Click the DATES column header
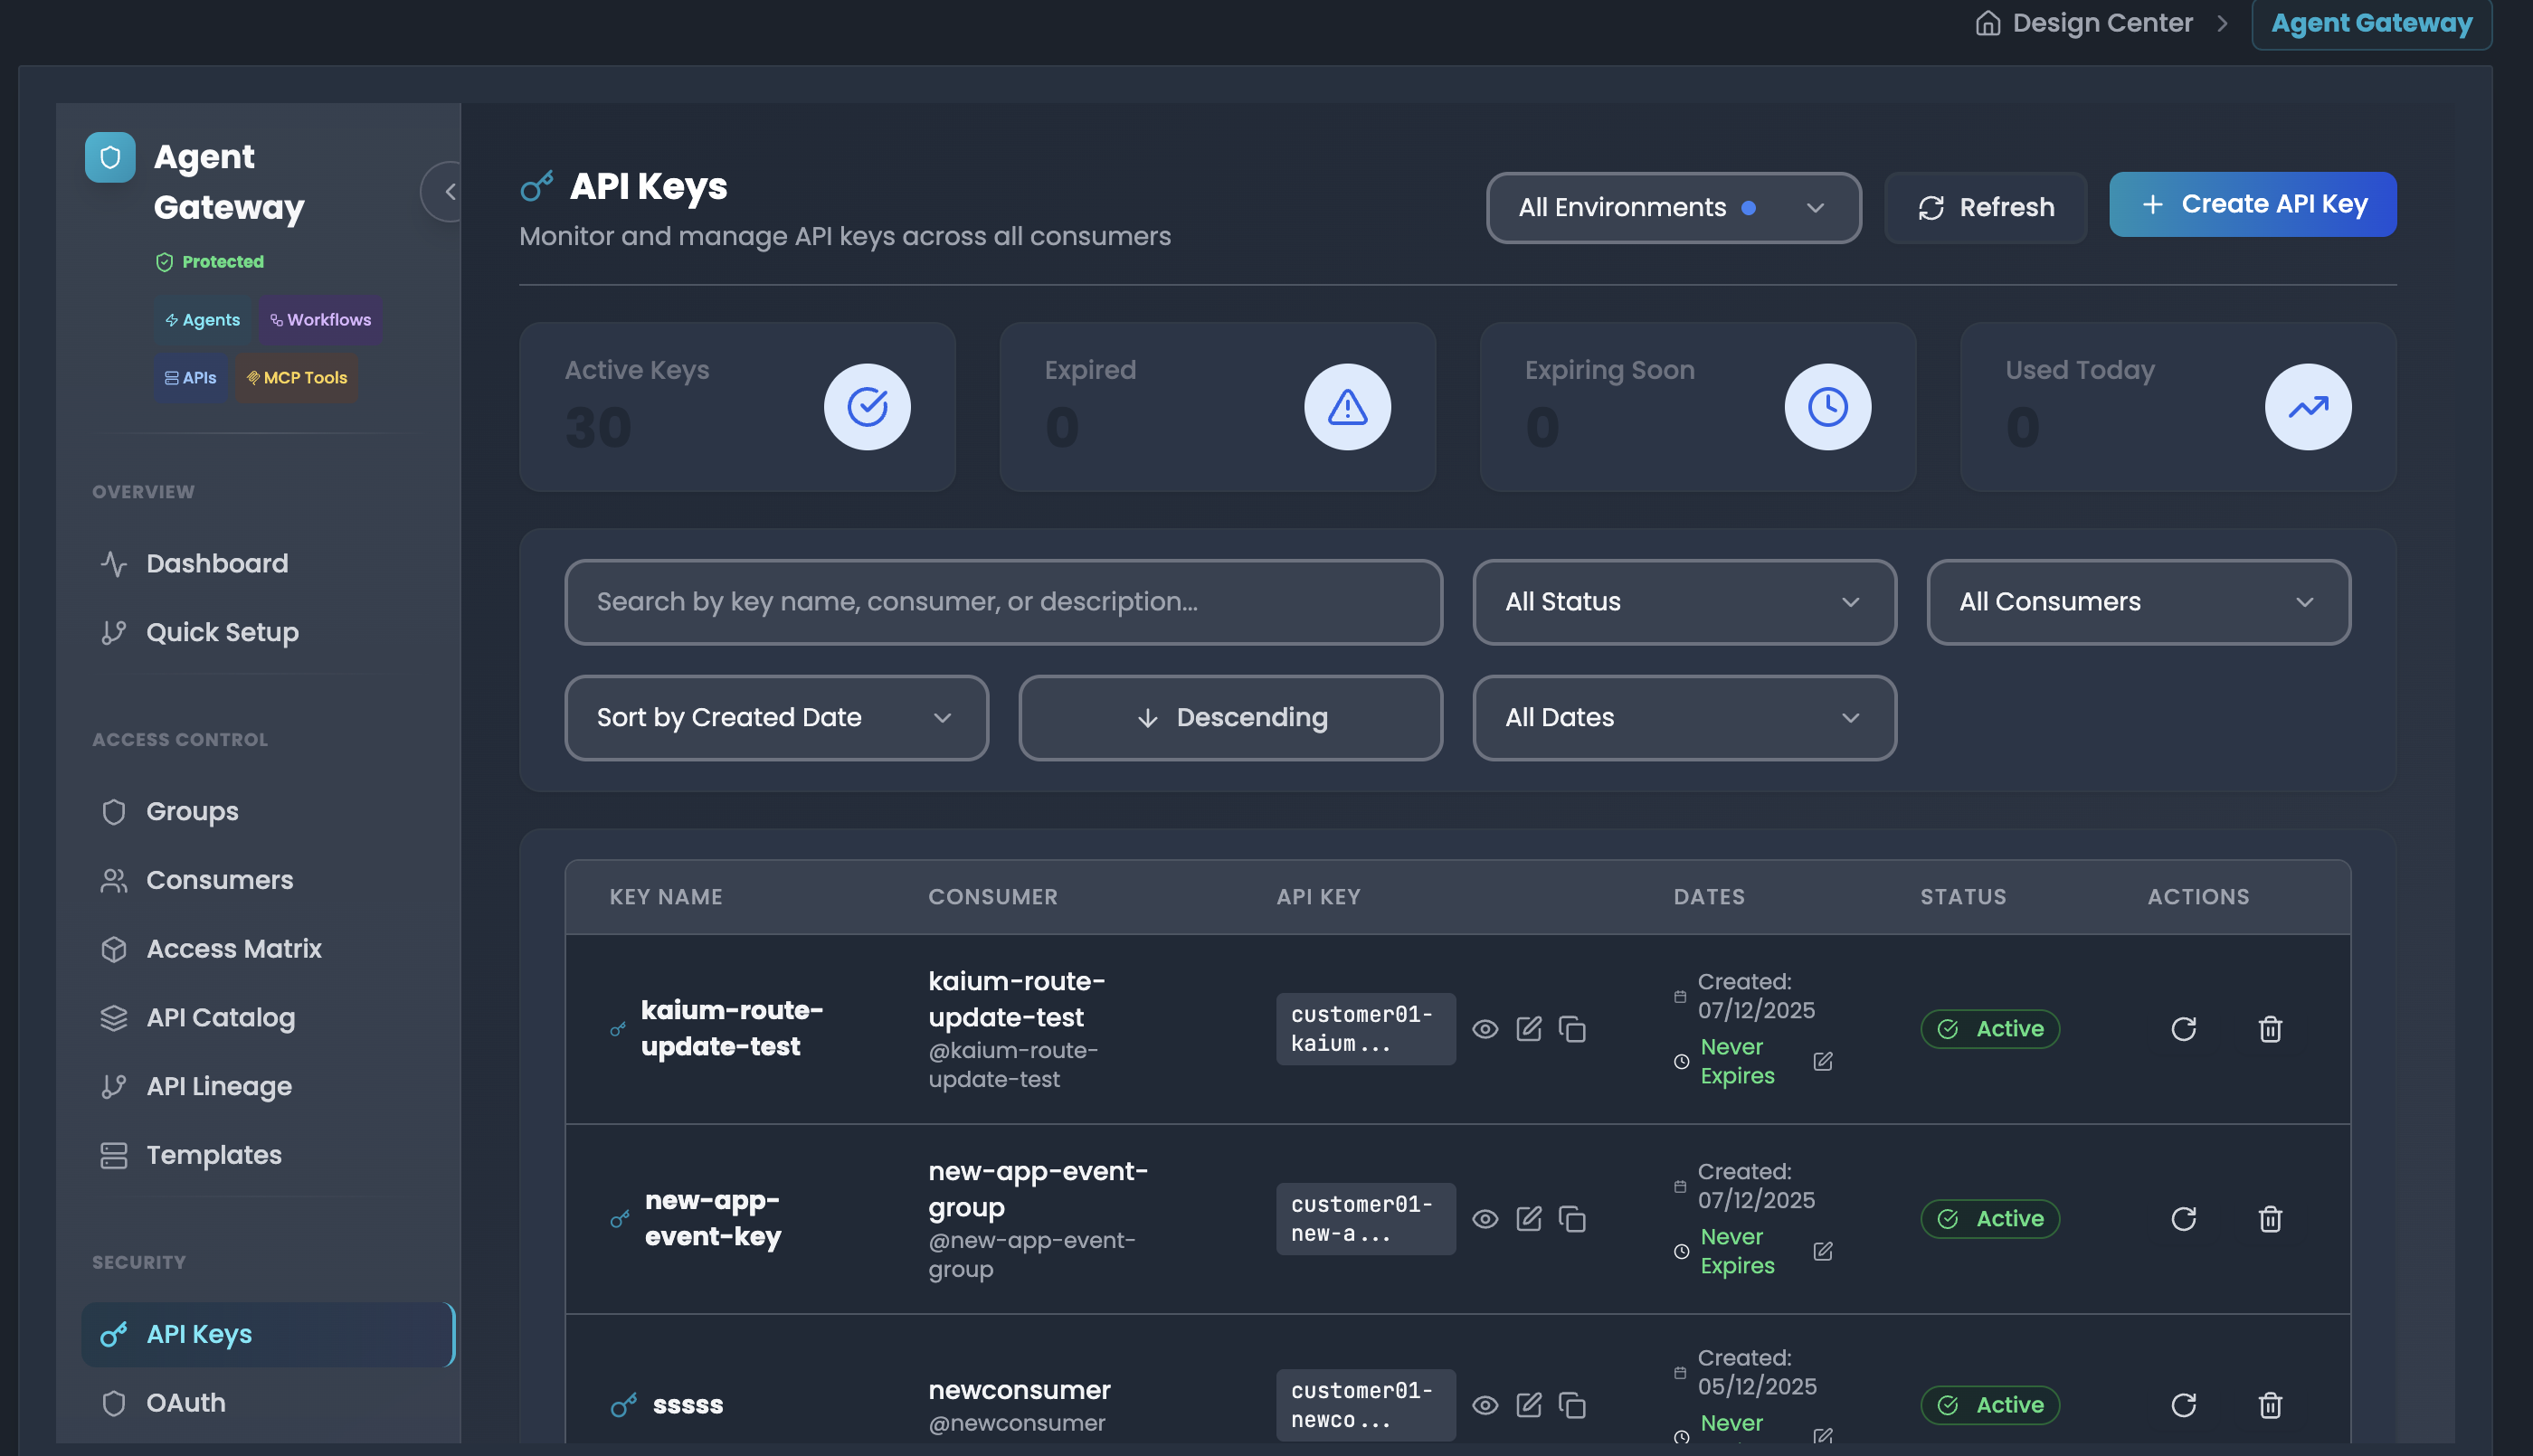This screenshot has width=2533, height=1456. pyautogui.click(x=1709, y=897)
